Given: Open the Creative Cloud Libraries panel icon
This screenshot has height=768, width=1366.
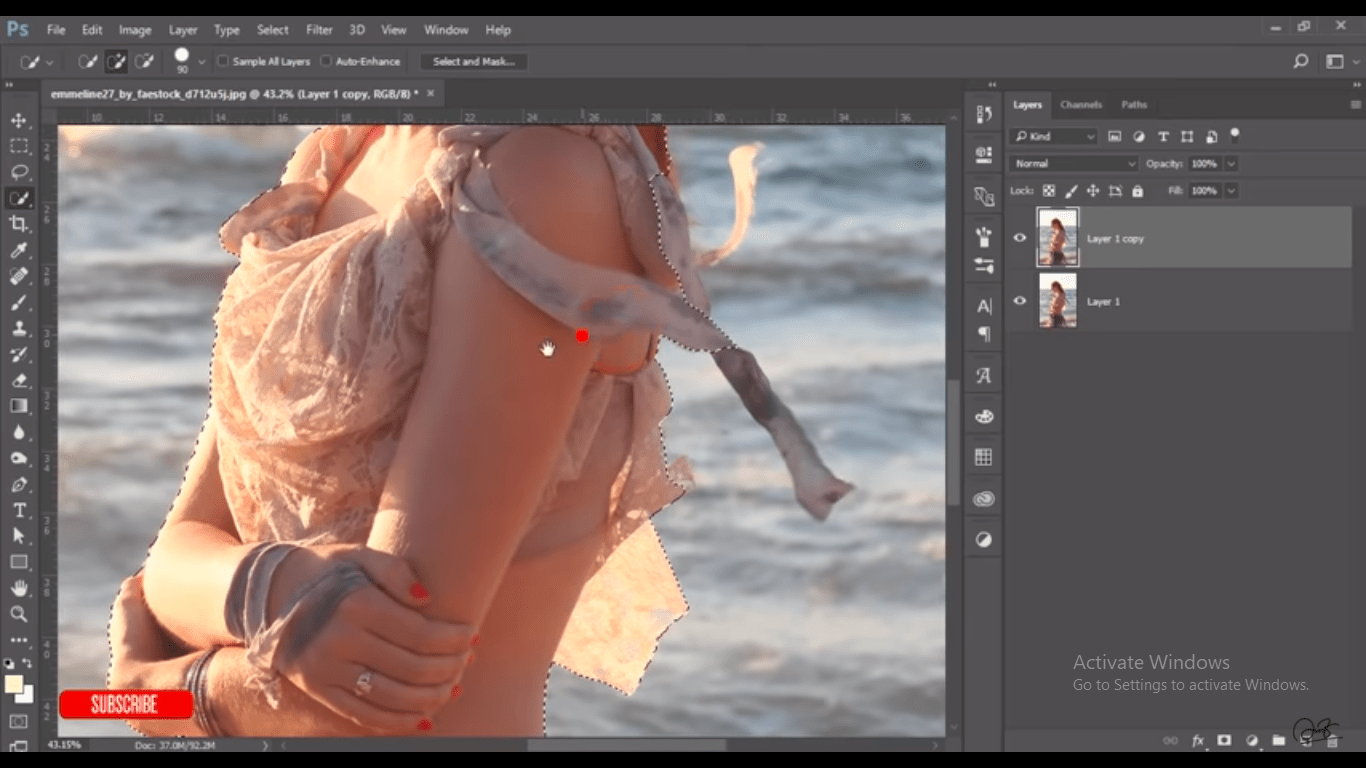Looking at the screenshot, I should [984, 498].
